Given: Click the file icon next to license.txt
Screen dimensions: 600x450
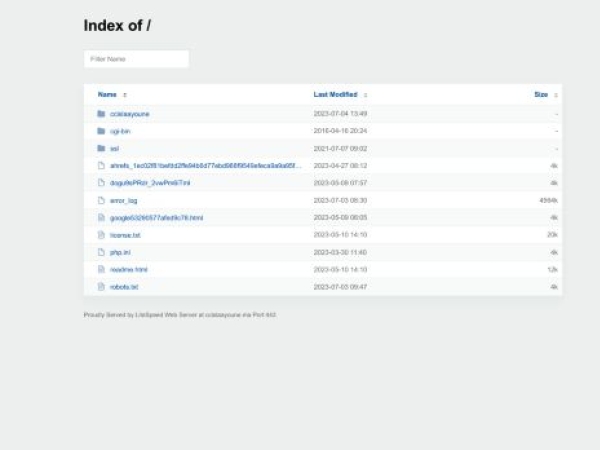Looking at the screenshot, I should coord(101,235).
